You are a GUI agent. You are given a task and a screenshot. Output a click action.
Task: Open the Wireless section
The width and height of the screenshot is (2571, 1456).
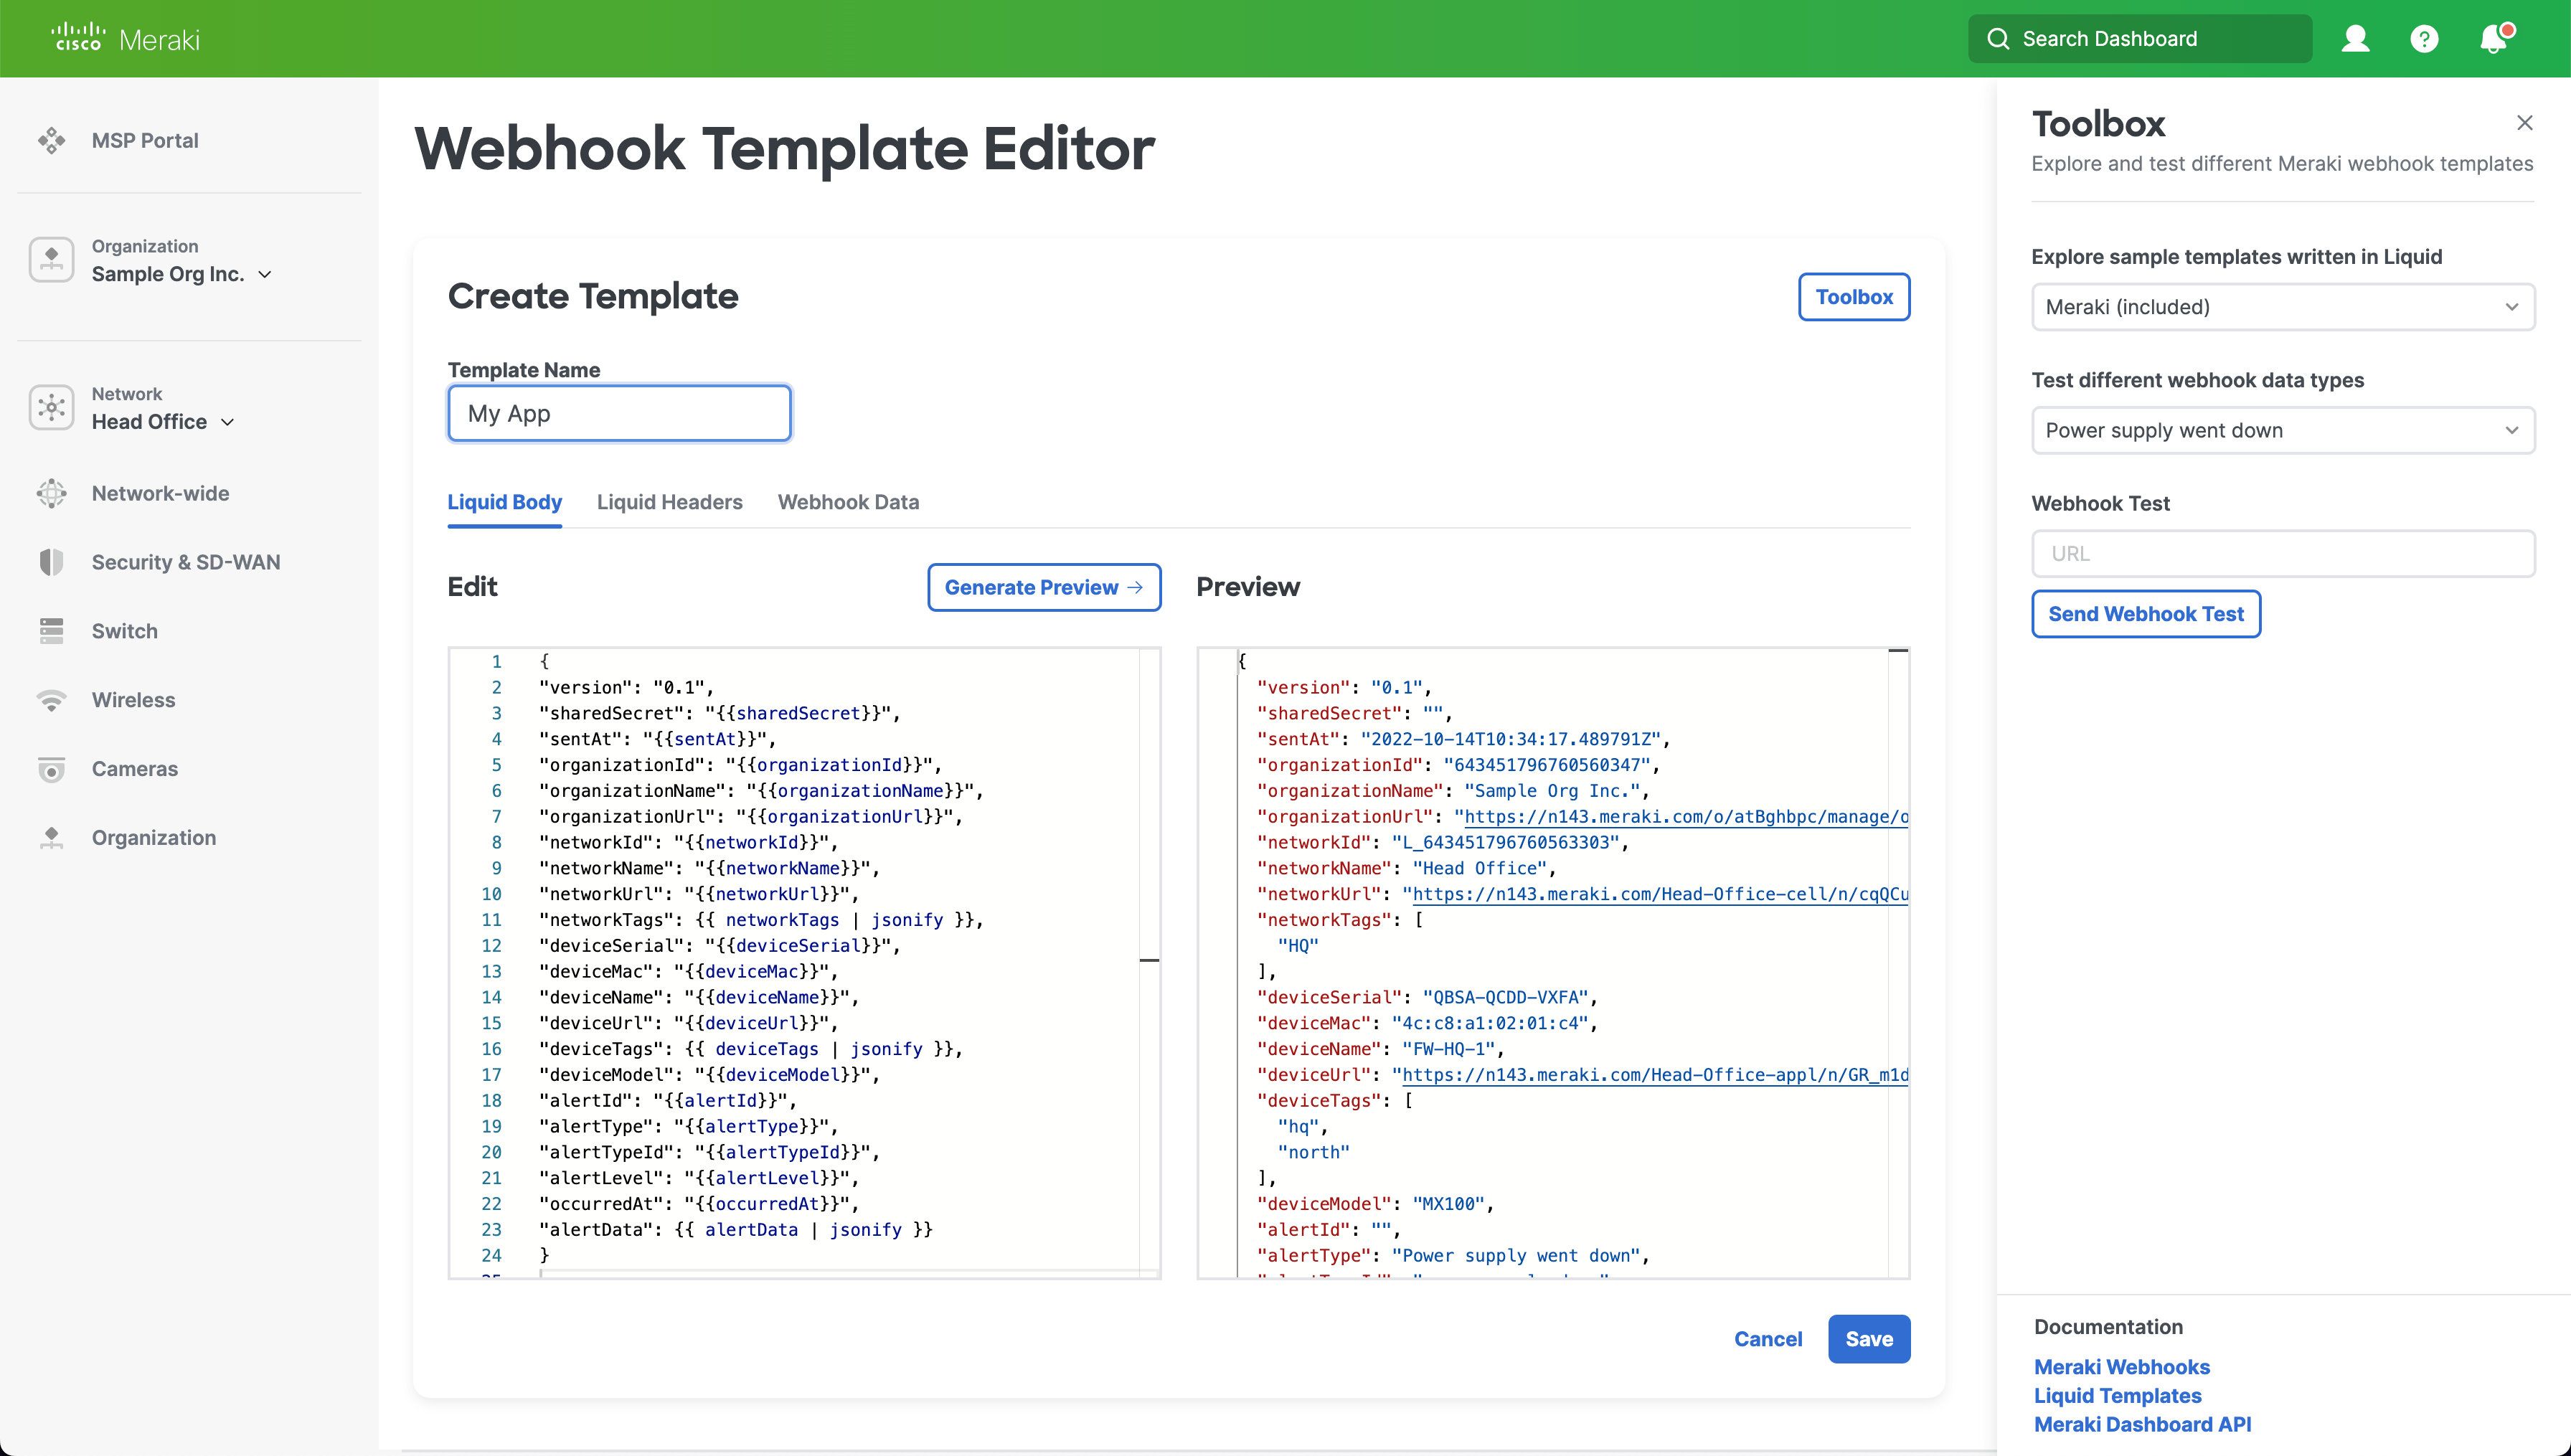pyautogui.click(x=132, y=700)
